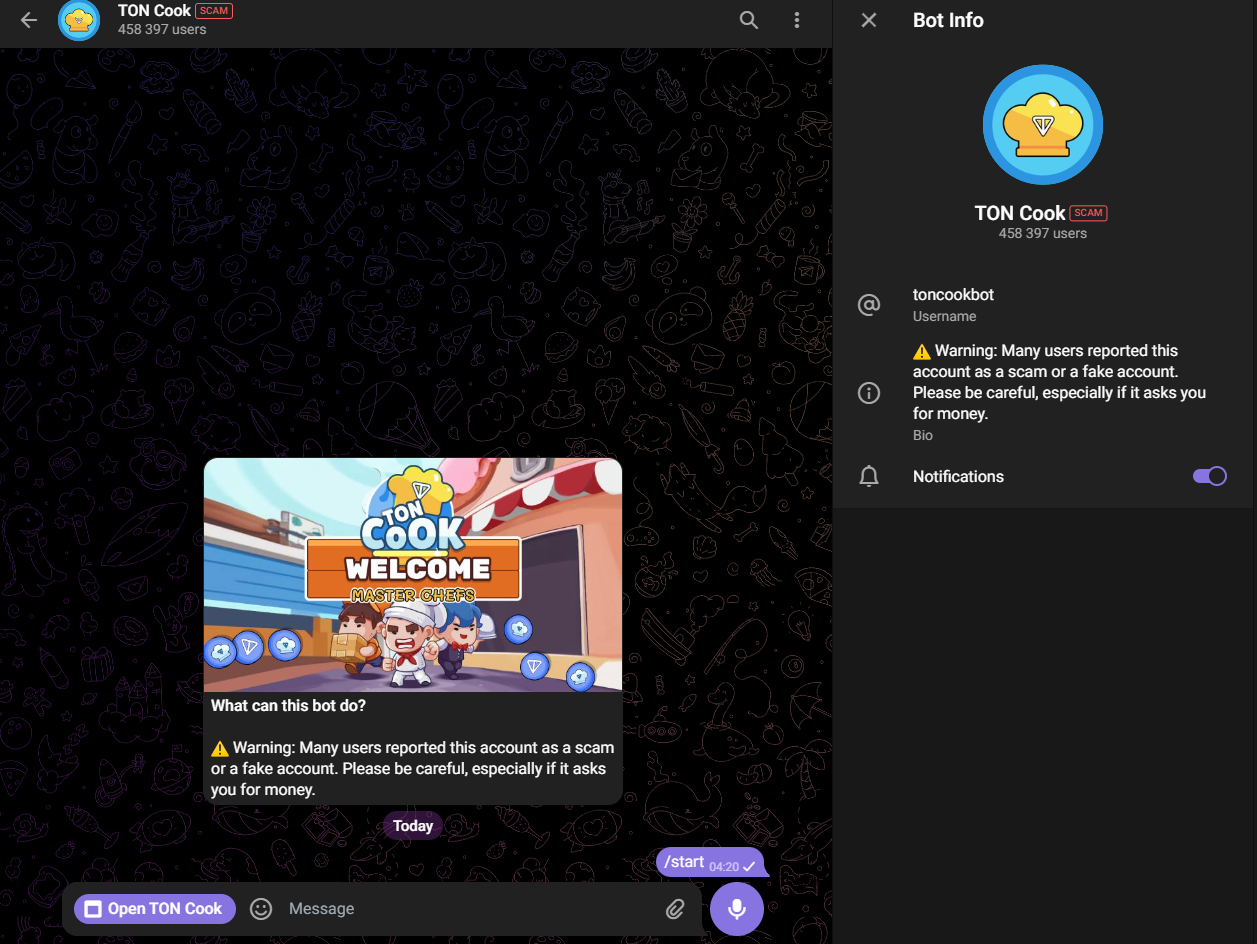Click the Today date badge
Viewport: 1257px width, 944px height.
pyautogui.click(x=413, y=826)
